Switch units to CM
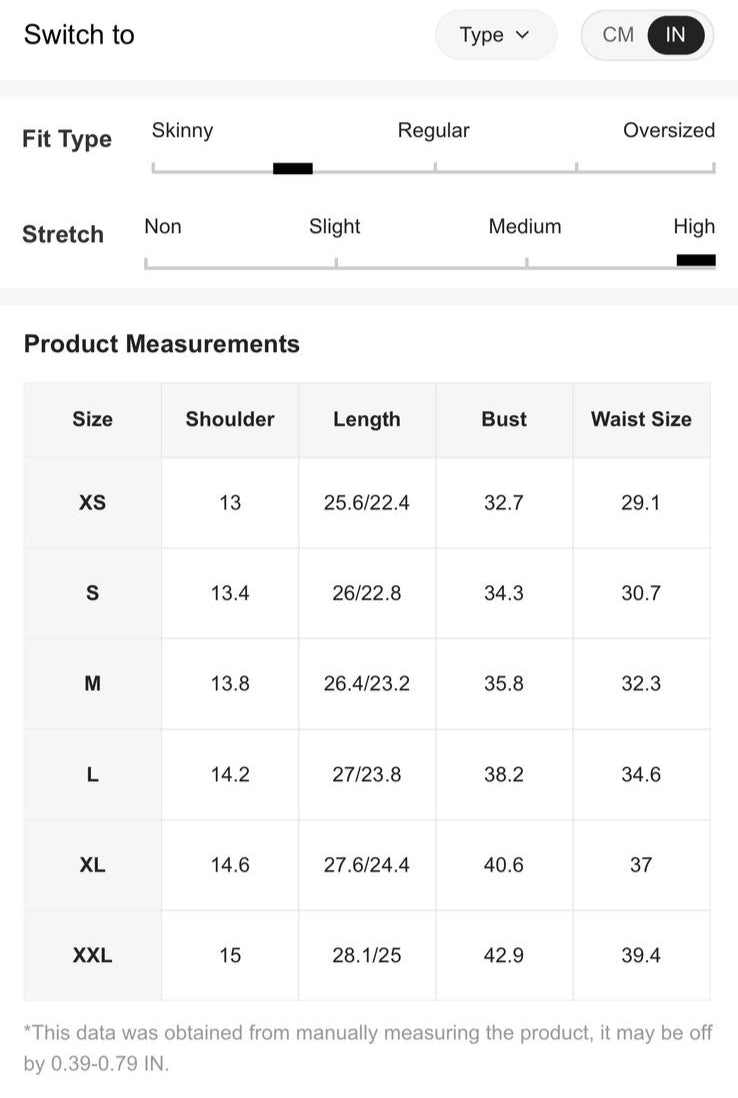738x1098 pixels. pyautogui.click(x=618, y=35)
